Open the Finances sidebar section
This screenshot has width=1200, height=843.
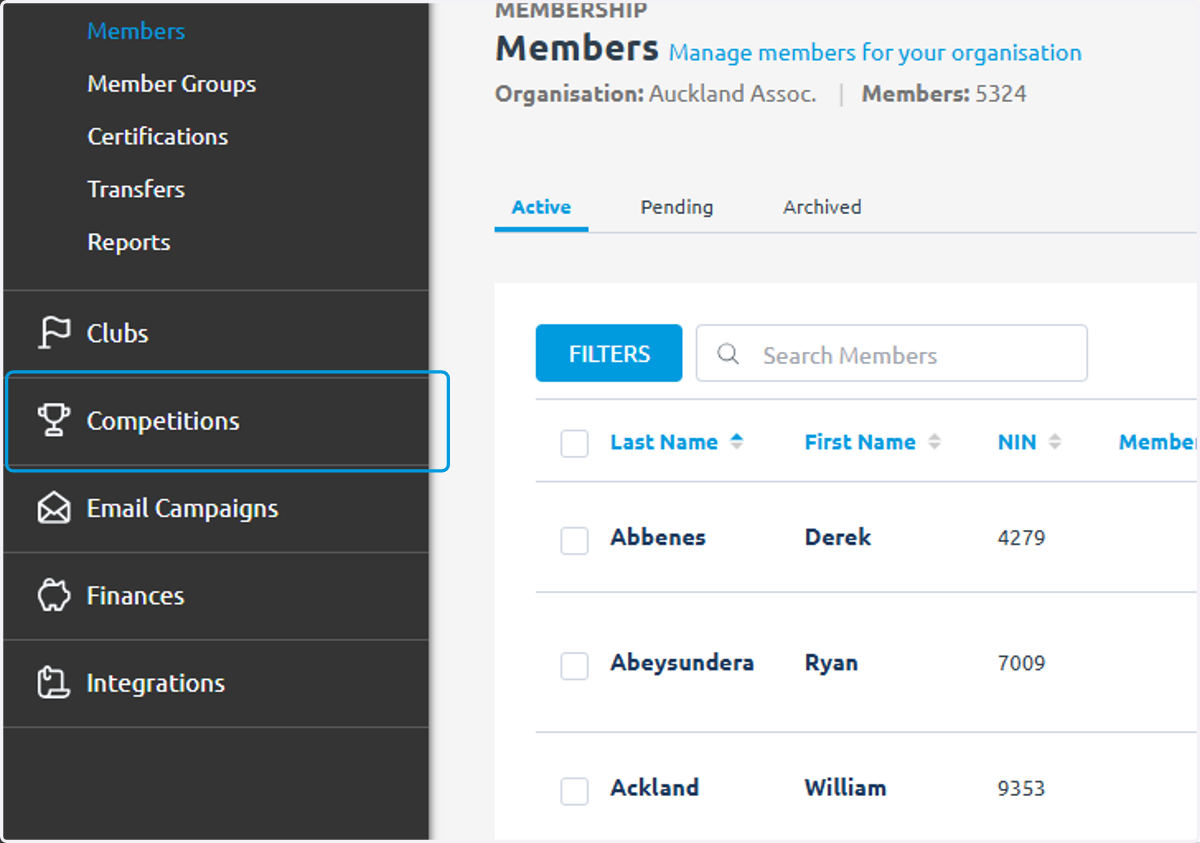216,596
